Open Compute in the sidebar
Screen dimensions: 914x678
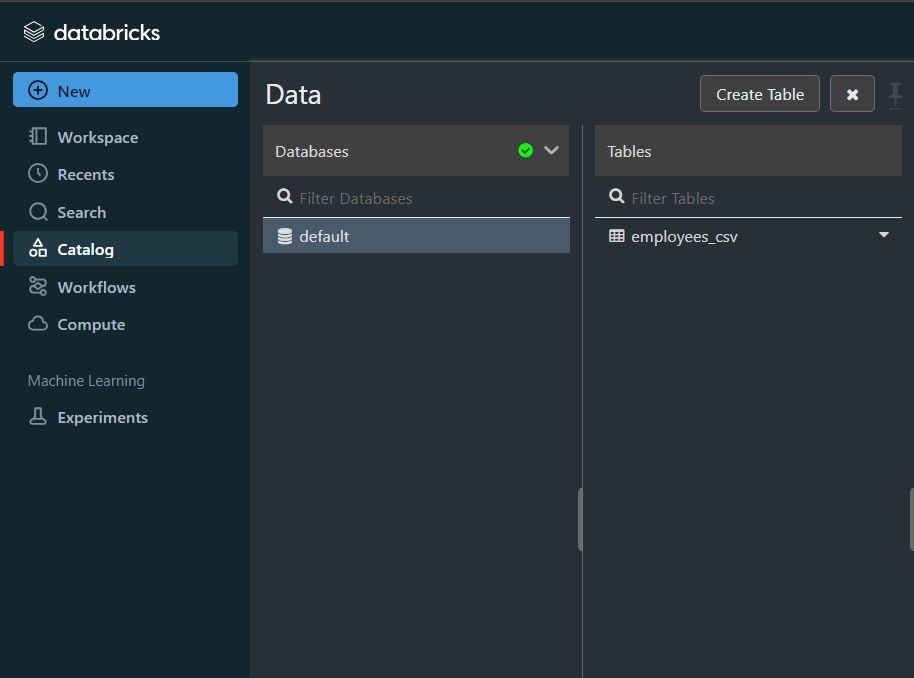click(125, 324)
